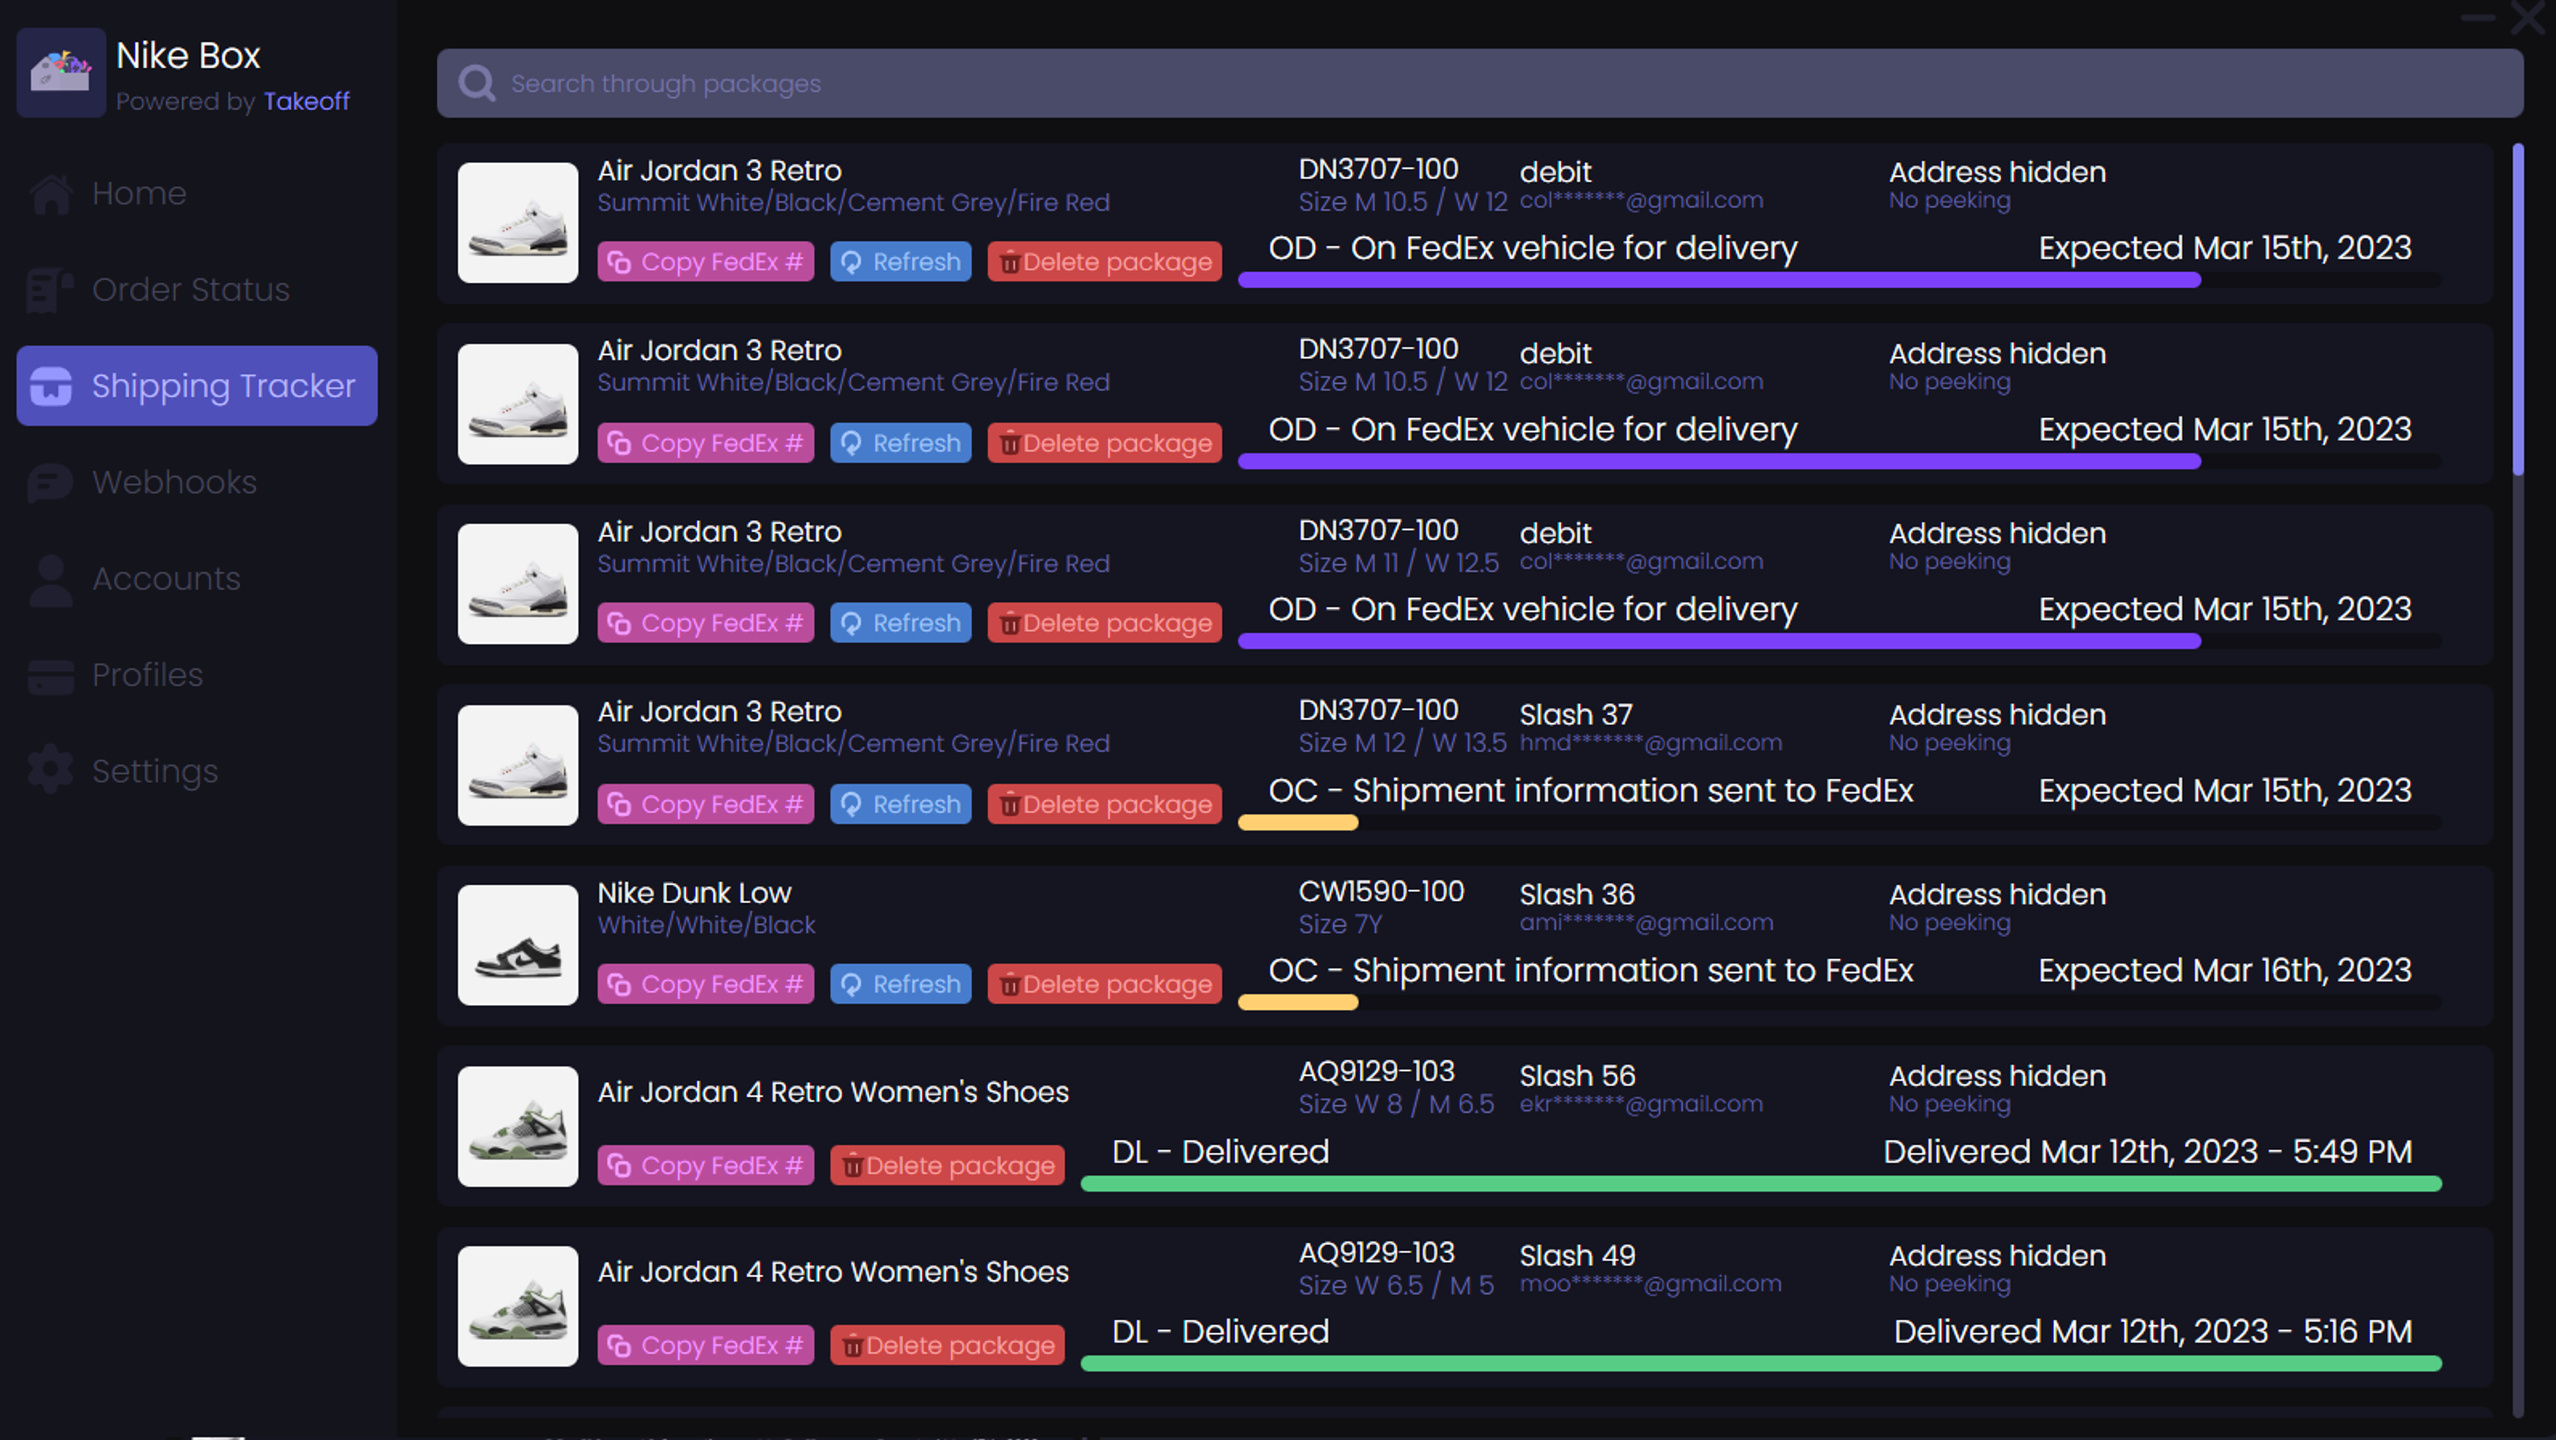Click the "Size W 6.5 / M 5" text
2556x1440 pixels.
coord(1396,1284)
